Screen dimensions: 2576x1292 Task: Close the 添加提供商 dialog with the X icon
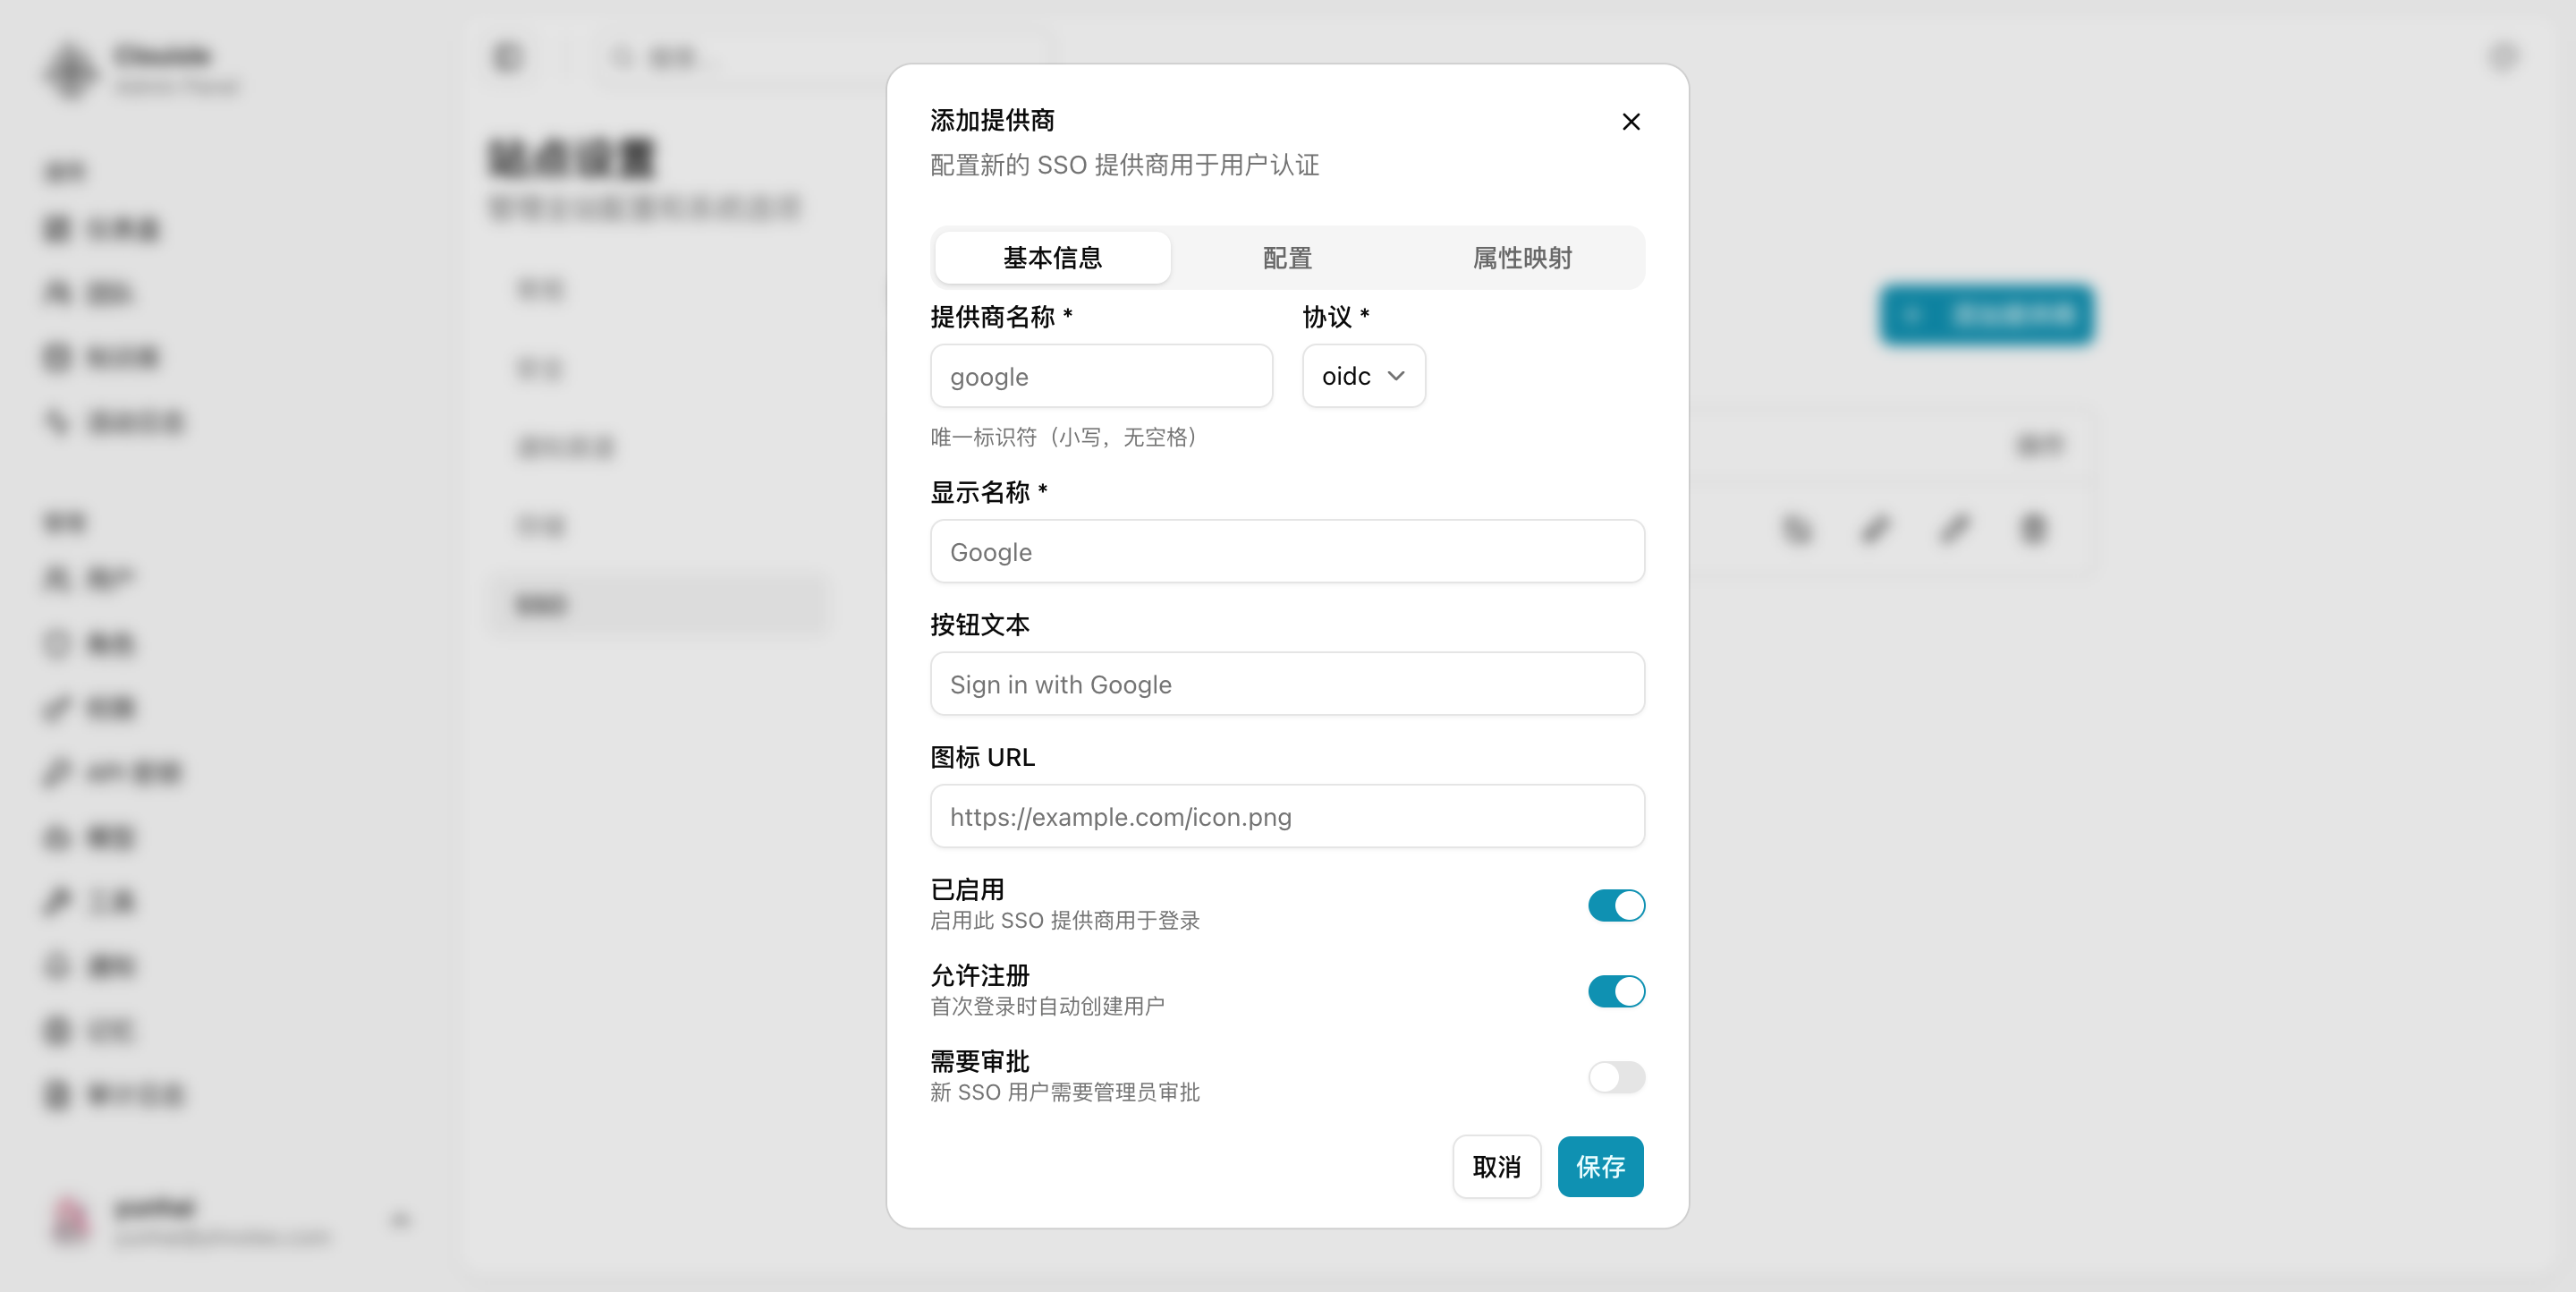click(1631, 121)
